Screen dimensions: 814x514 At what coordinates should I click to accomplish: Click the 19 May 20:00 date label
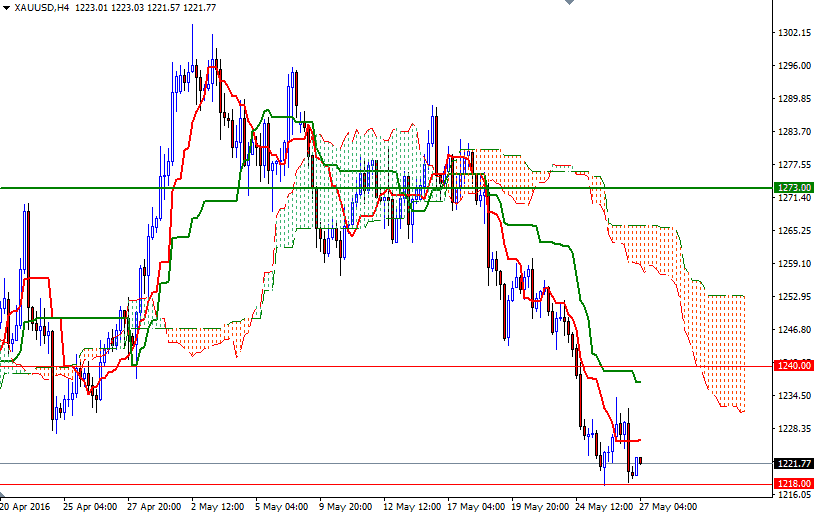(539, 506)
